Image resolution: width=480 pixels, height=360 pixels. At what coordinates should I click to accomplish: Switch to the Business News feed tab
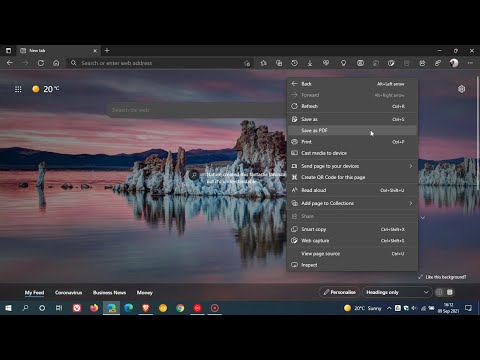pos(109,292)
